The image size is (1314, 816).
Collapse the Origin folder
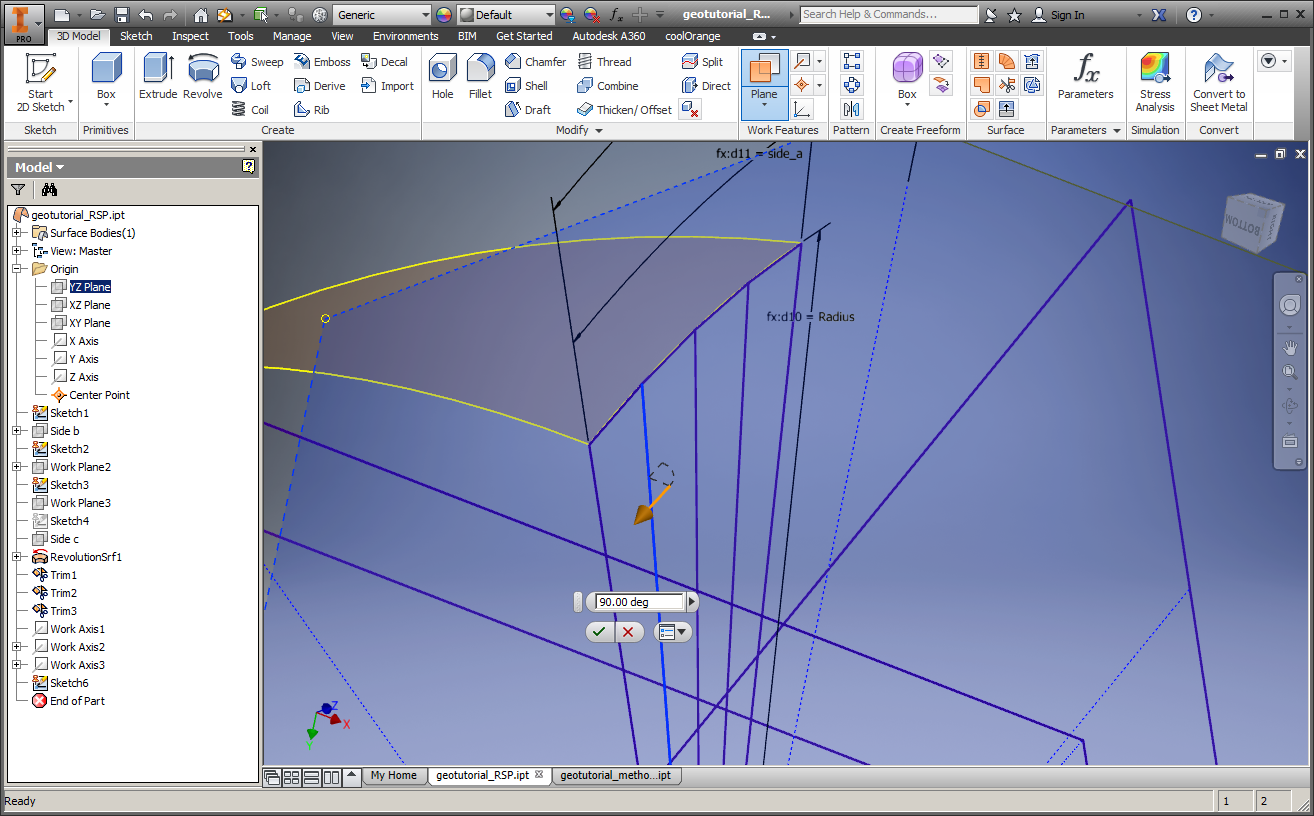tap(17, 269)
